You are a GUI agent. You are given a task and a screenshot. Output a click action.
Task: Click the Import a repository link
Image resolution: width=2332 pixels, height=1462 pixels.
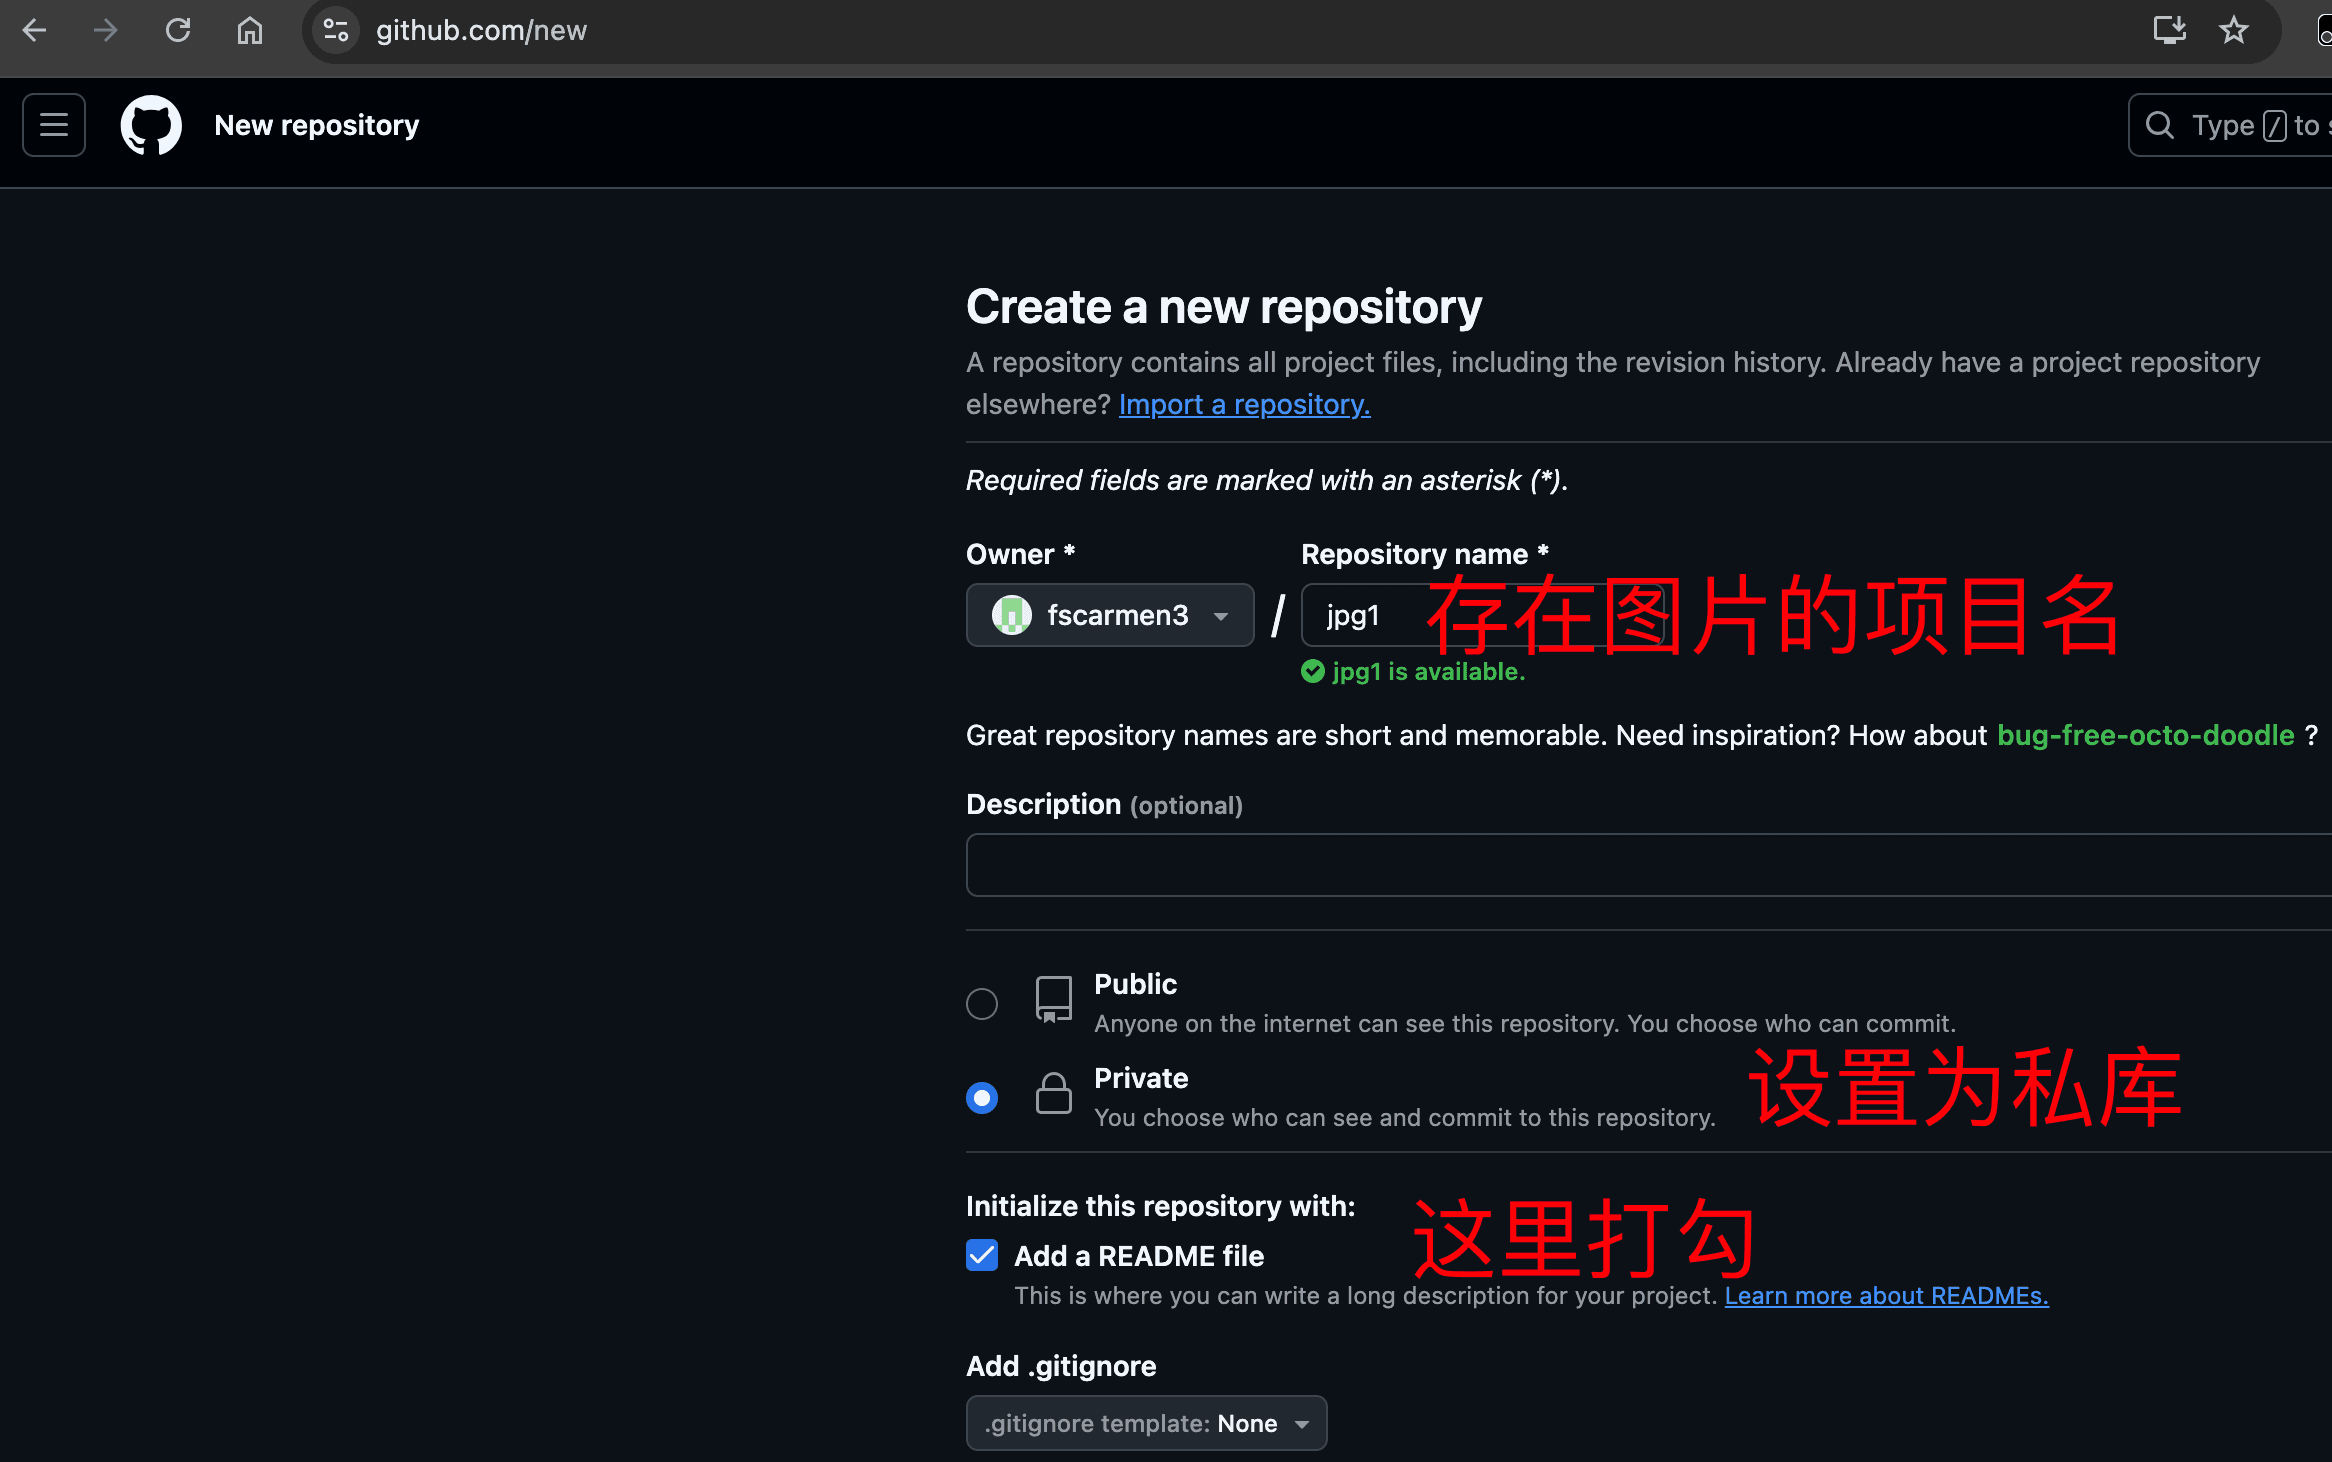tap(1244, 404)
